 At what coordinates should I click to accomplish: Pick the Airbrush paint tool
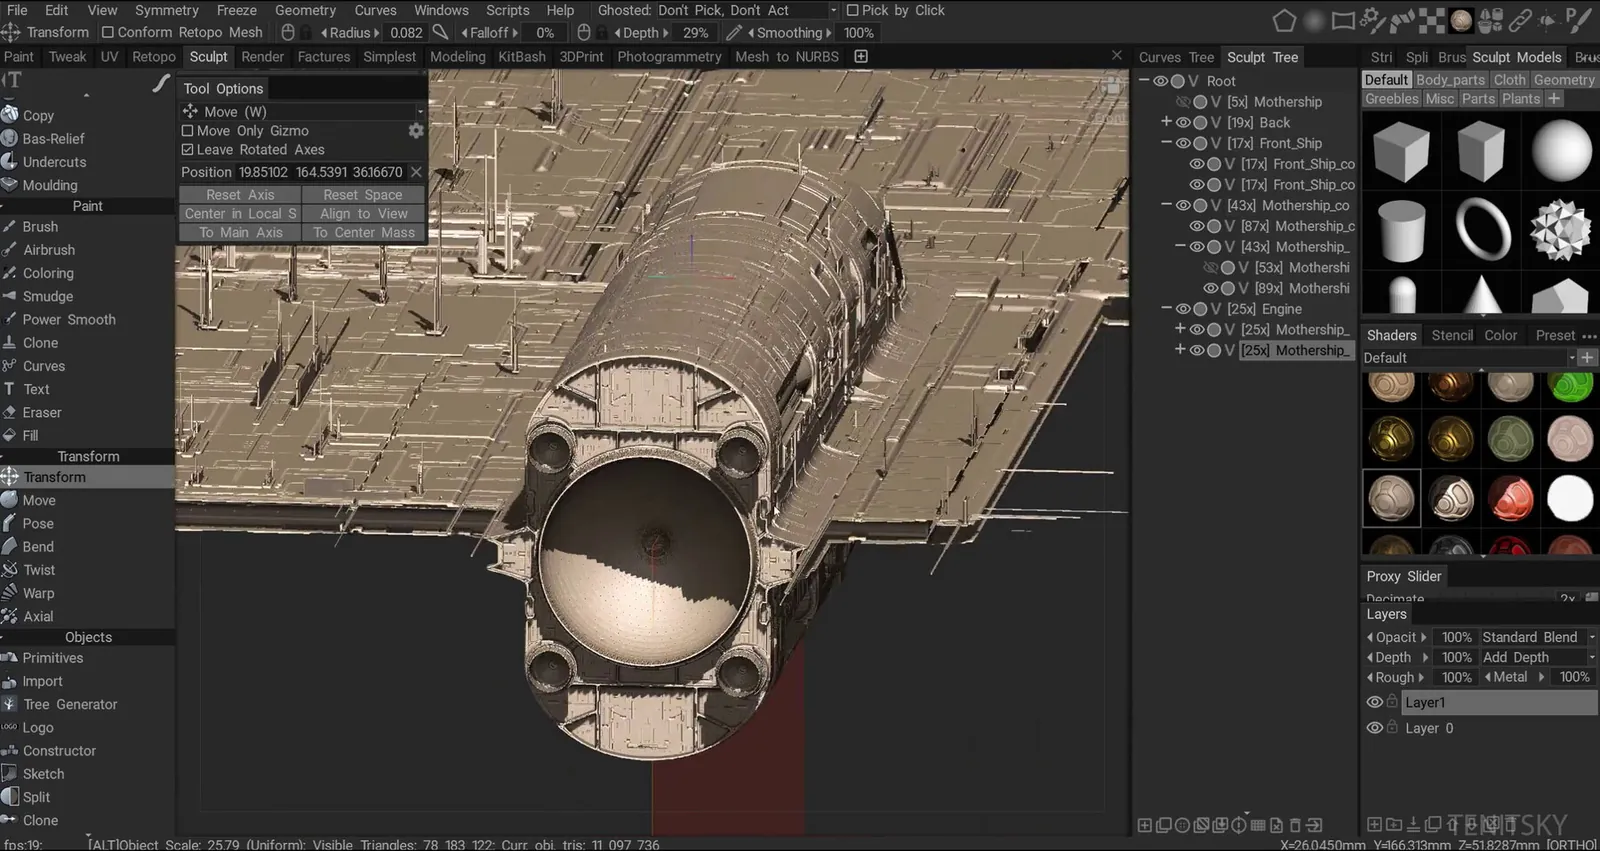point(49,250)
